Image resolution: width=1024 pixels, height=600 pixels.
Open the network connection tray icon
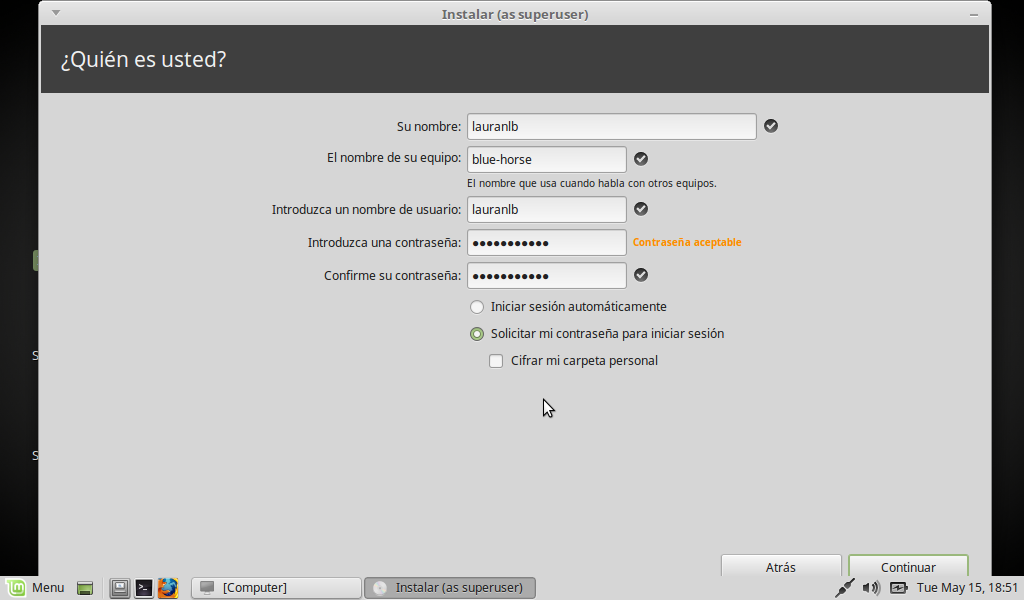(845, 588)
